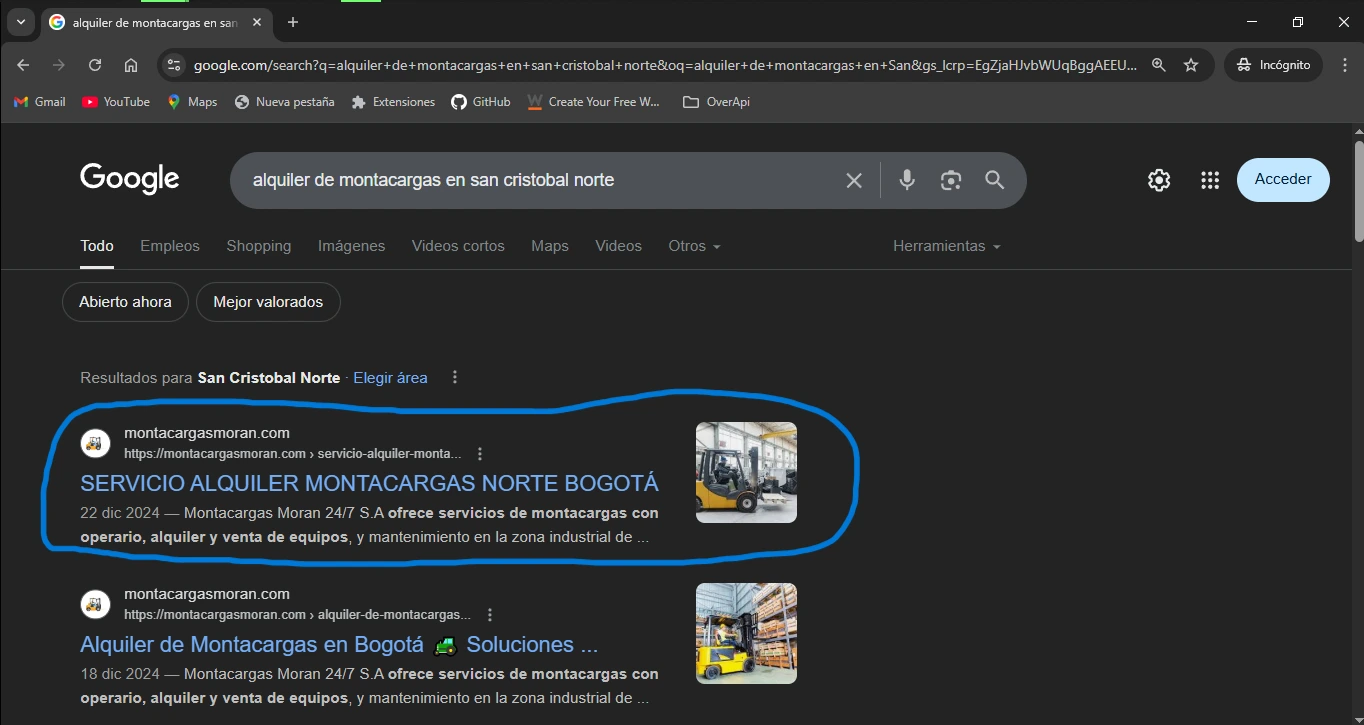The height and width of the screenshot is (725, 1364).
Task: Open the Nueva pestaña bookmark
Action: pos(284,102)
